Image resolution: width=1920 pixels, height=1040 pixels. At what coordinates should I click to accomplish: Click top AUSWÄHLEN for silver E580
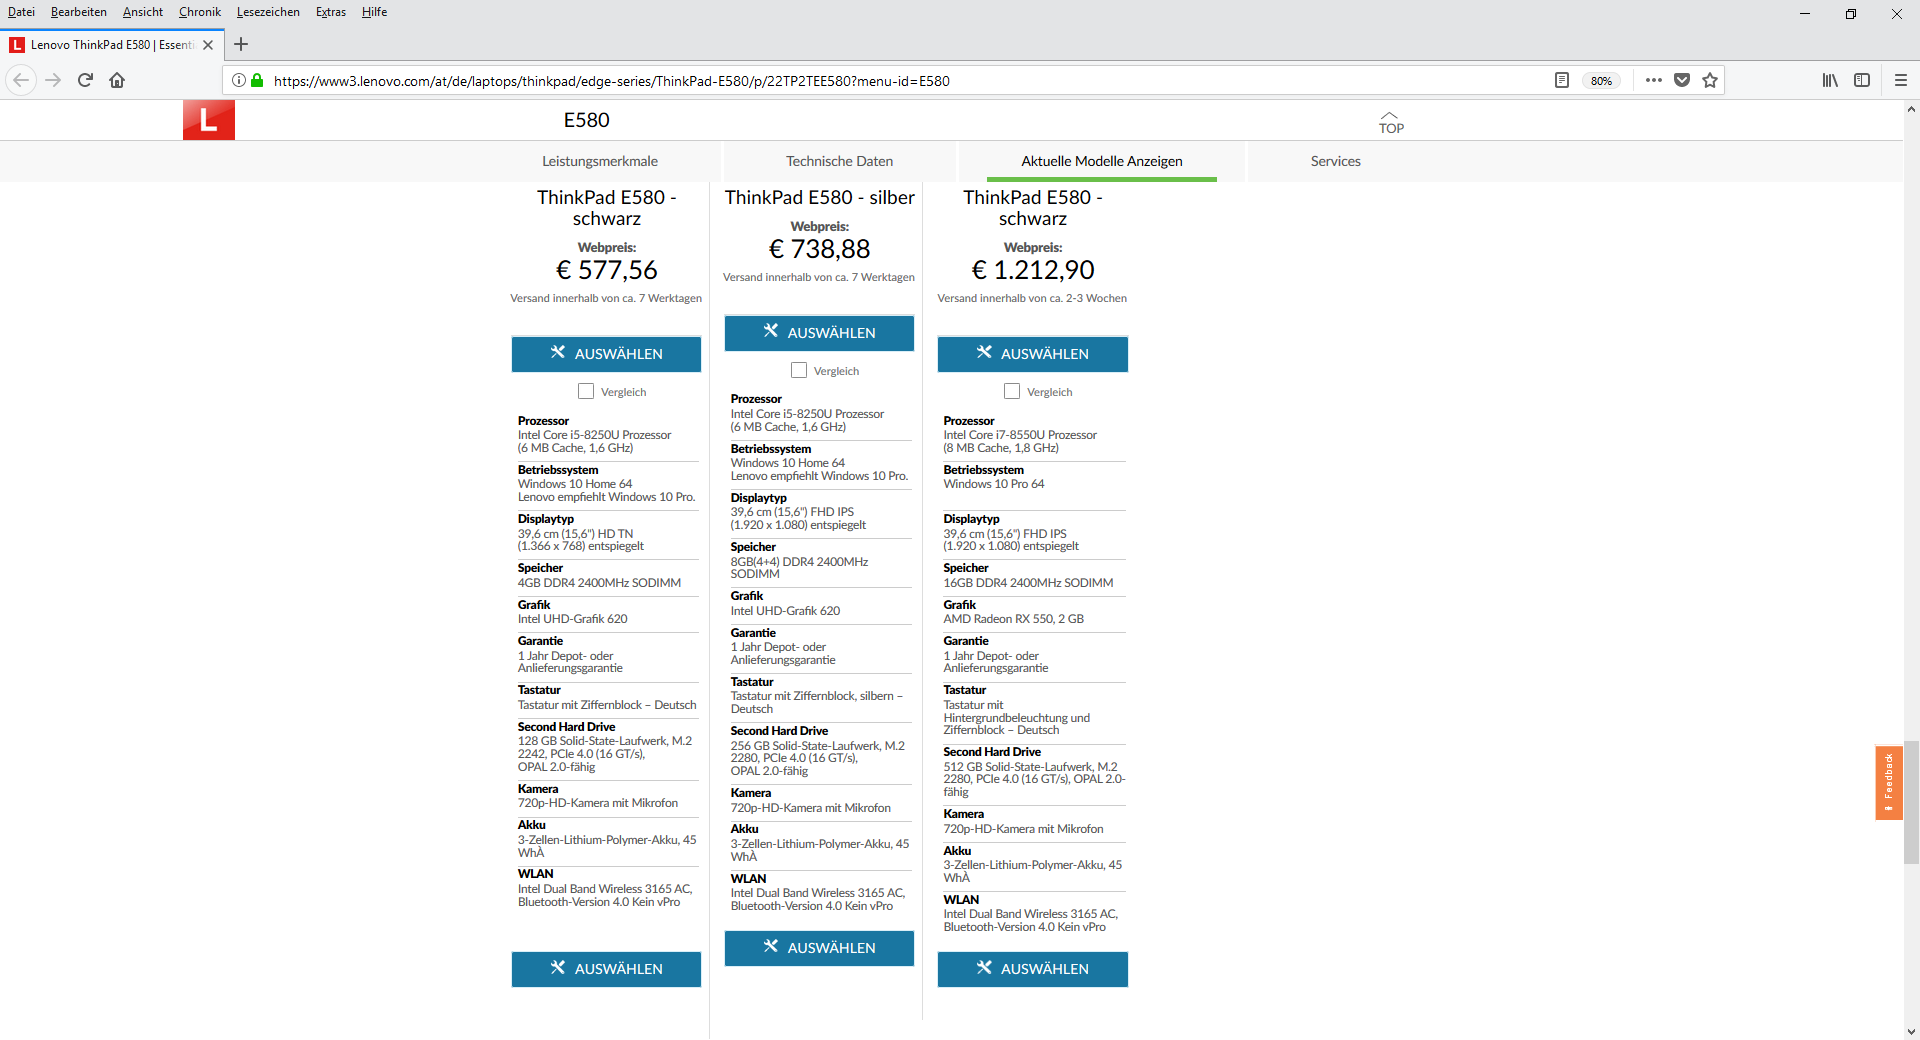click(x=819, y=333)
